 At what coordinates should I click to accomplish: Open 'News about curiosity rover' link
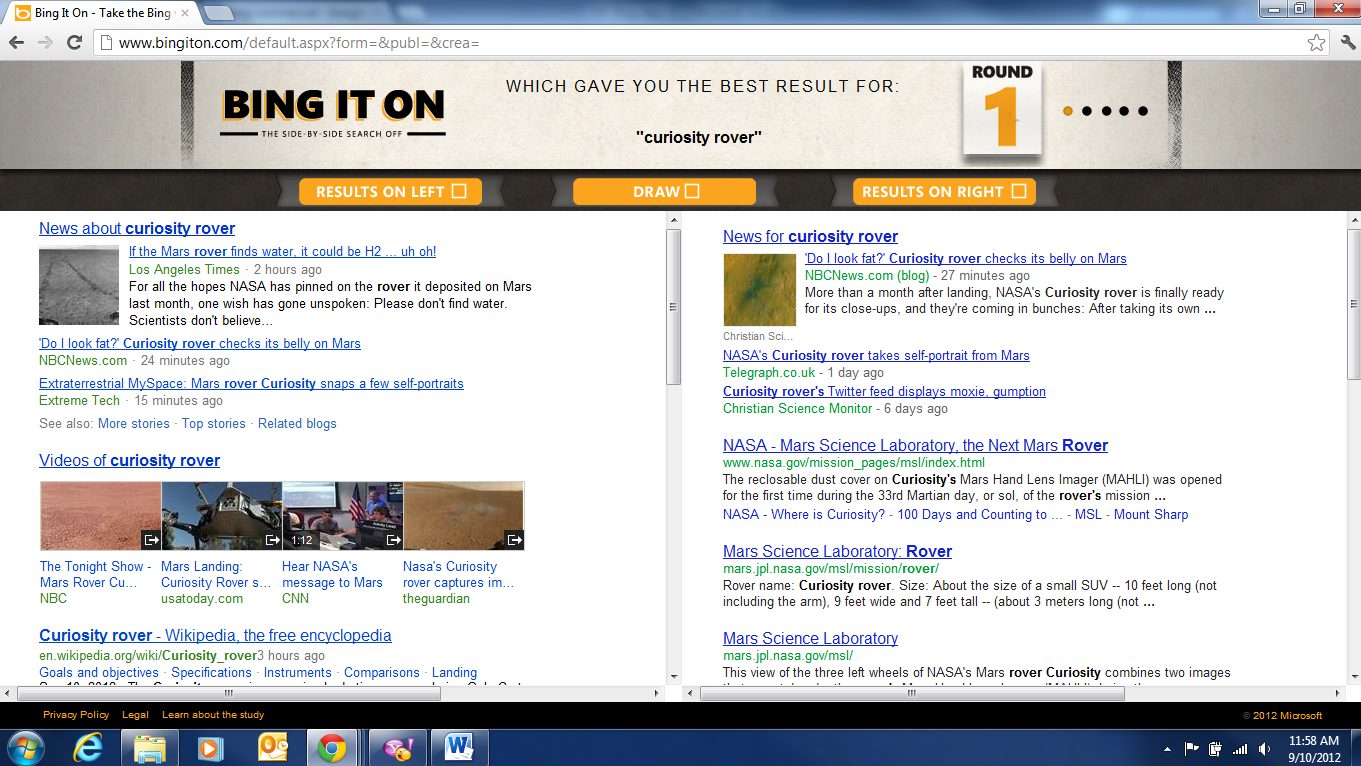[137, 228]
